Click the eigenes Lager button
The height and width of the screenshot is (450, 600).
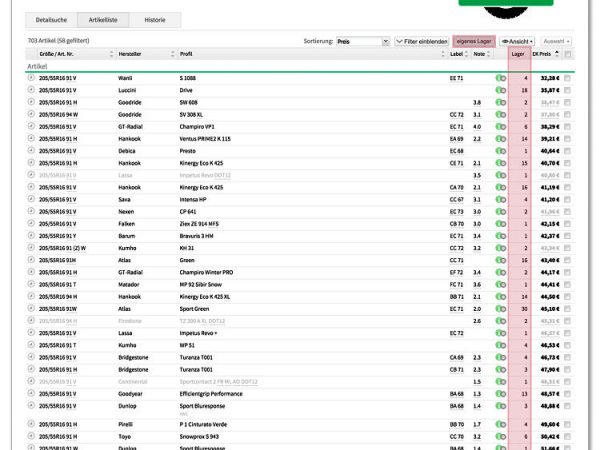click(x=474, y=41)
